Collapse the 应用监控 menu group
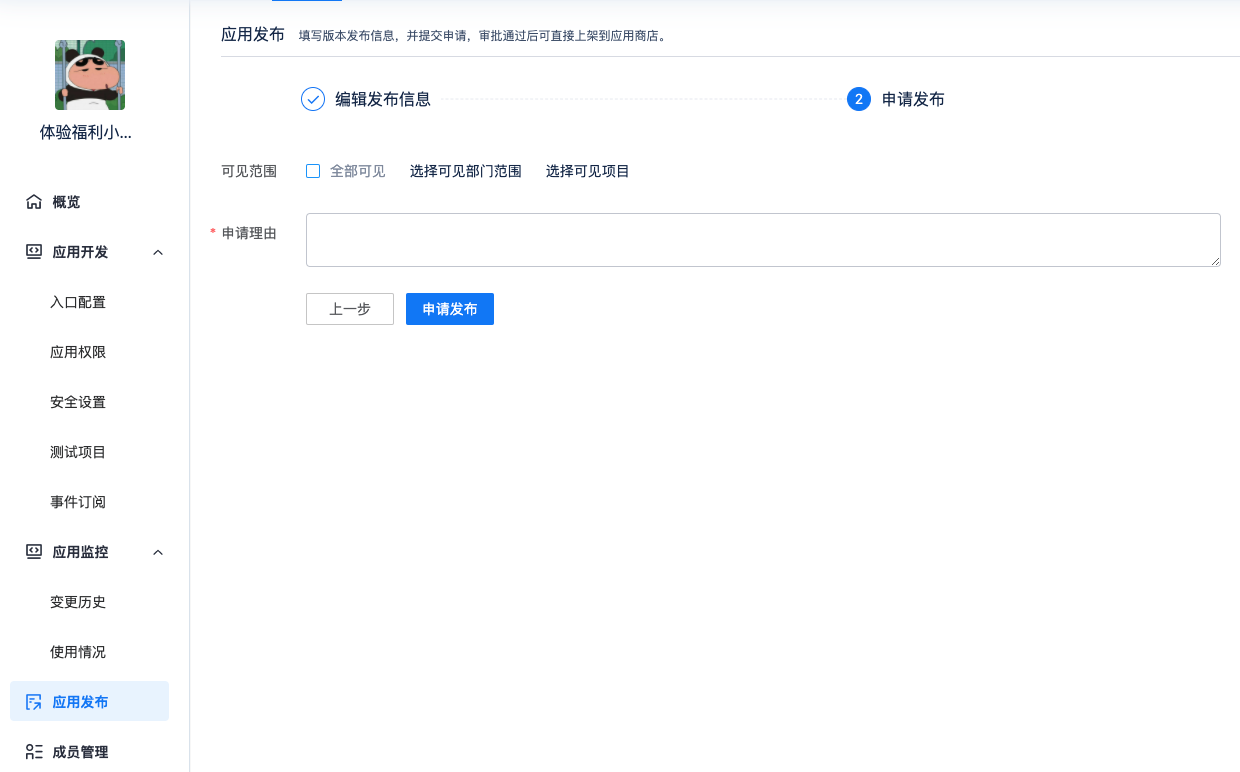Image resolution: width=1240 pixels, height=772 pixels. 157,551
